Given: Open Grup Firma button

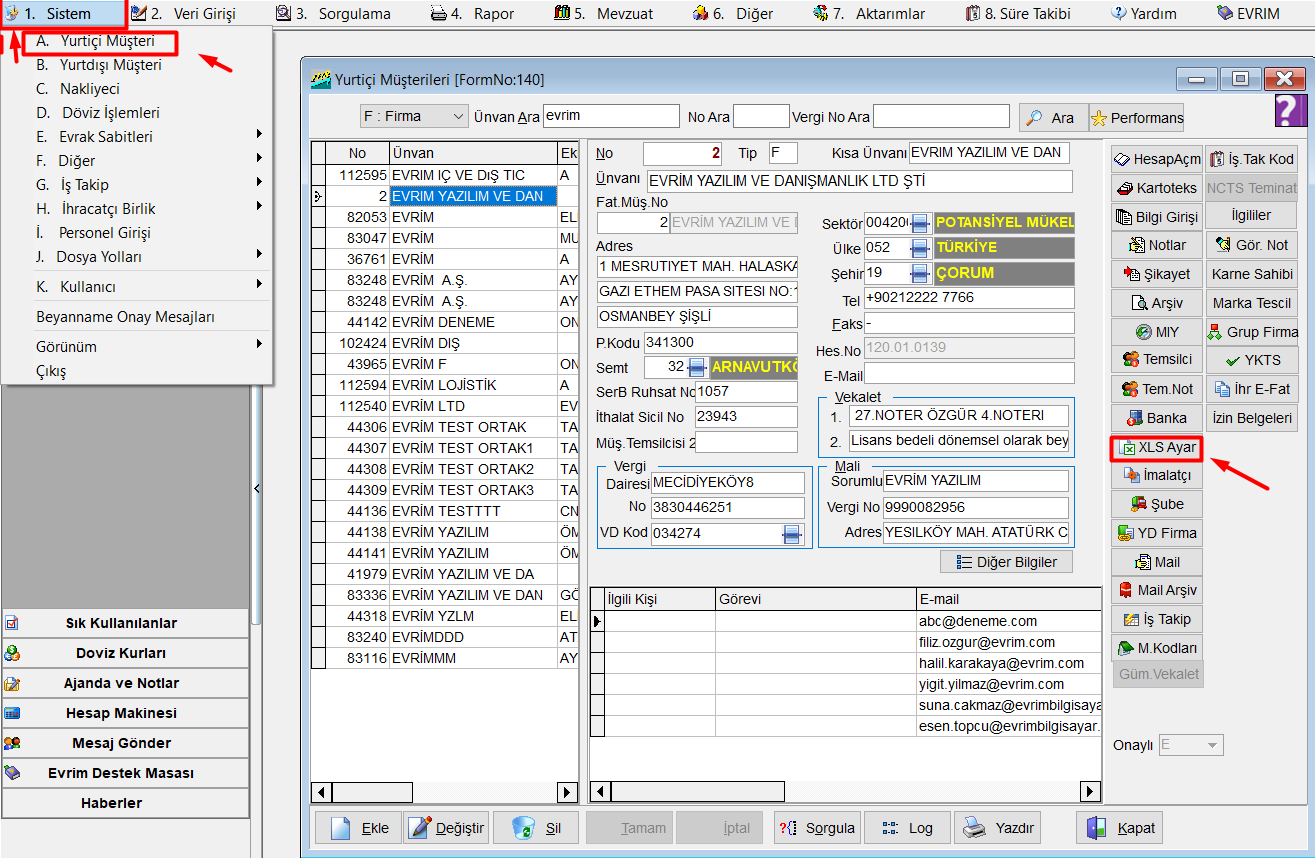Looking at the screenshot, I should click(1251, 332).
